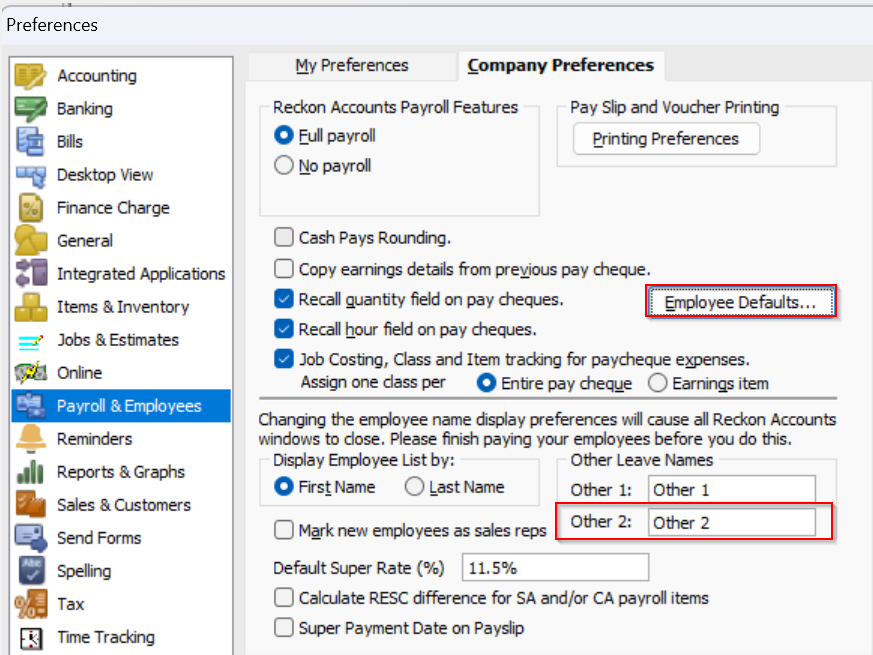Select Reports & Graphs in preferences list
This screenshot has width=873, height=655.
click(121, 472)
